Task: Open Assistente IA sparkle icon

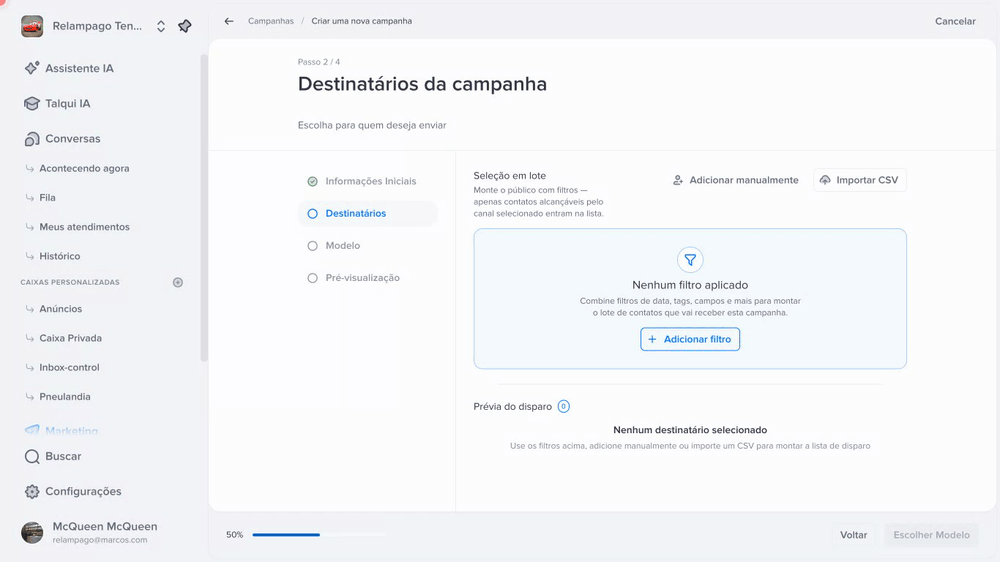Action: (32, 68)
